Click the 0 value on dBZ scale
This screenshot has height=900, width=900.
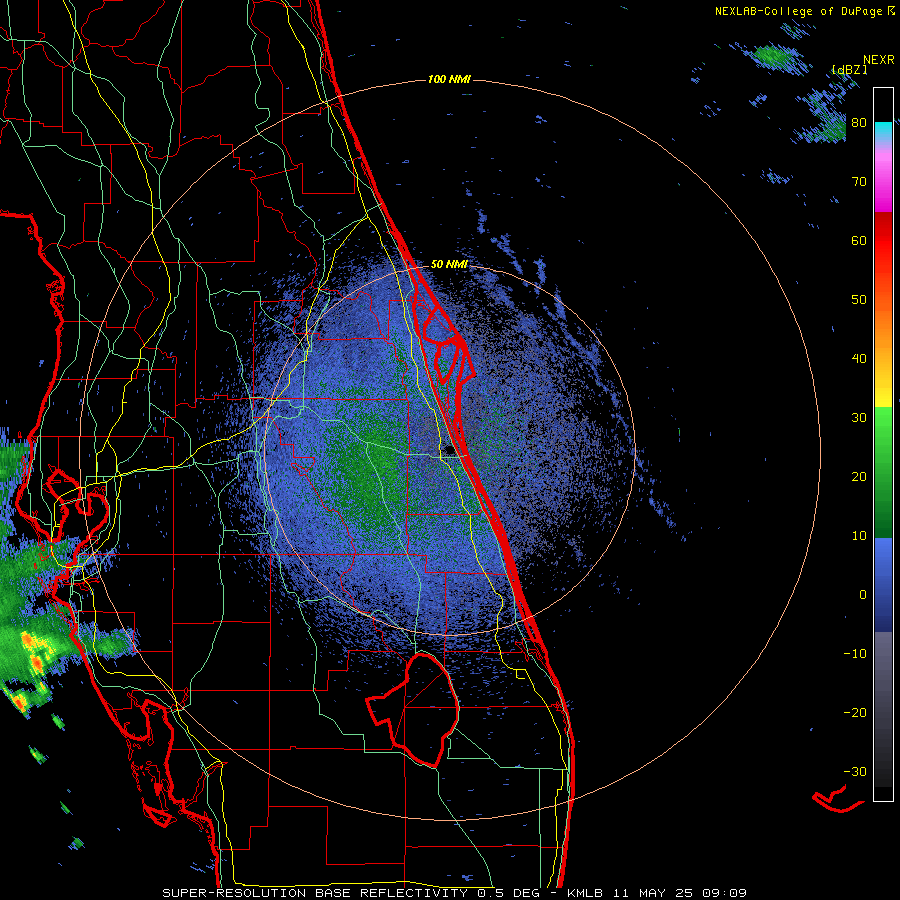(x=863, y=595)
